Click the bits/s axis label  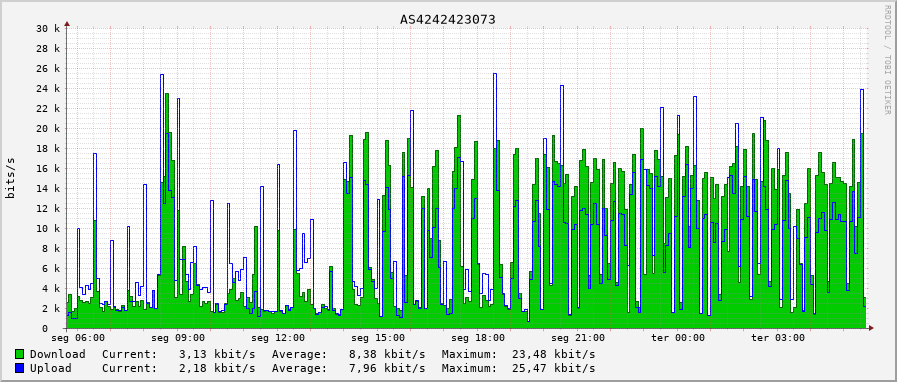click(x=10, y=178)
